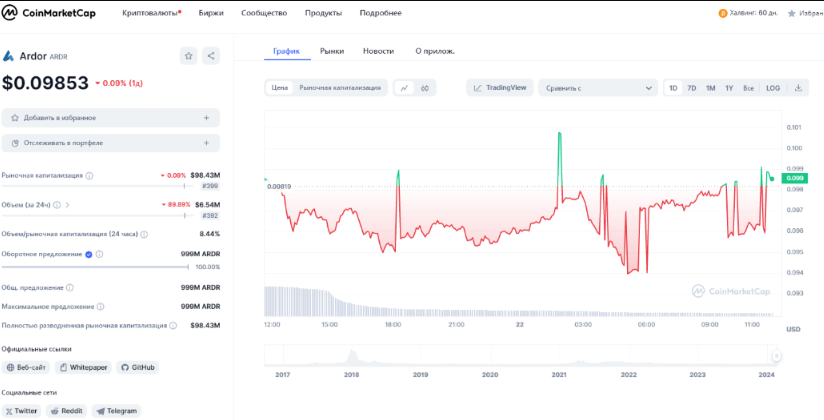824x420 pixels.
Task: Click the timeline range handle near 2024
Action: coord(776,356)
